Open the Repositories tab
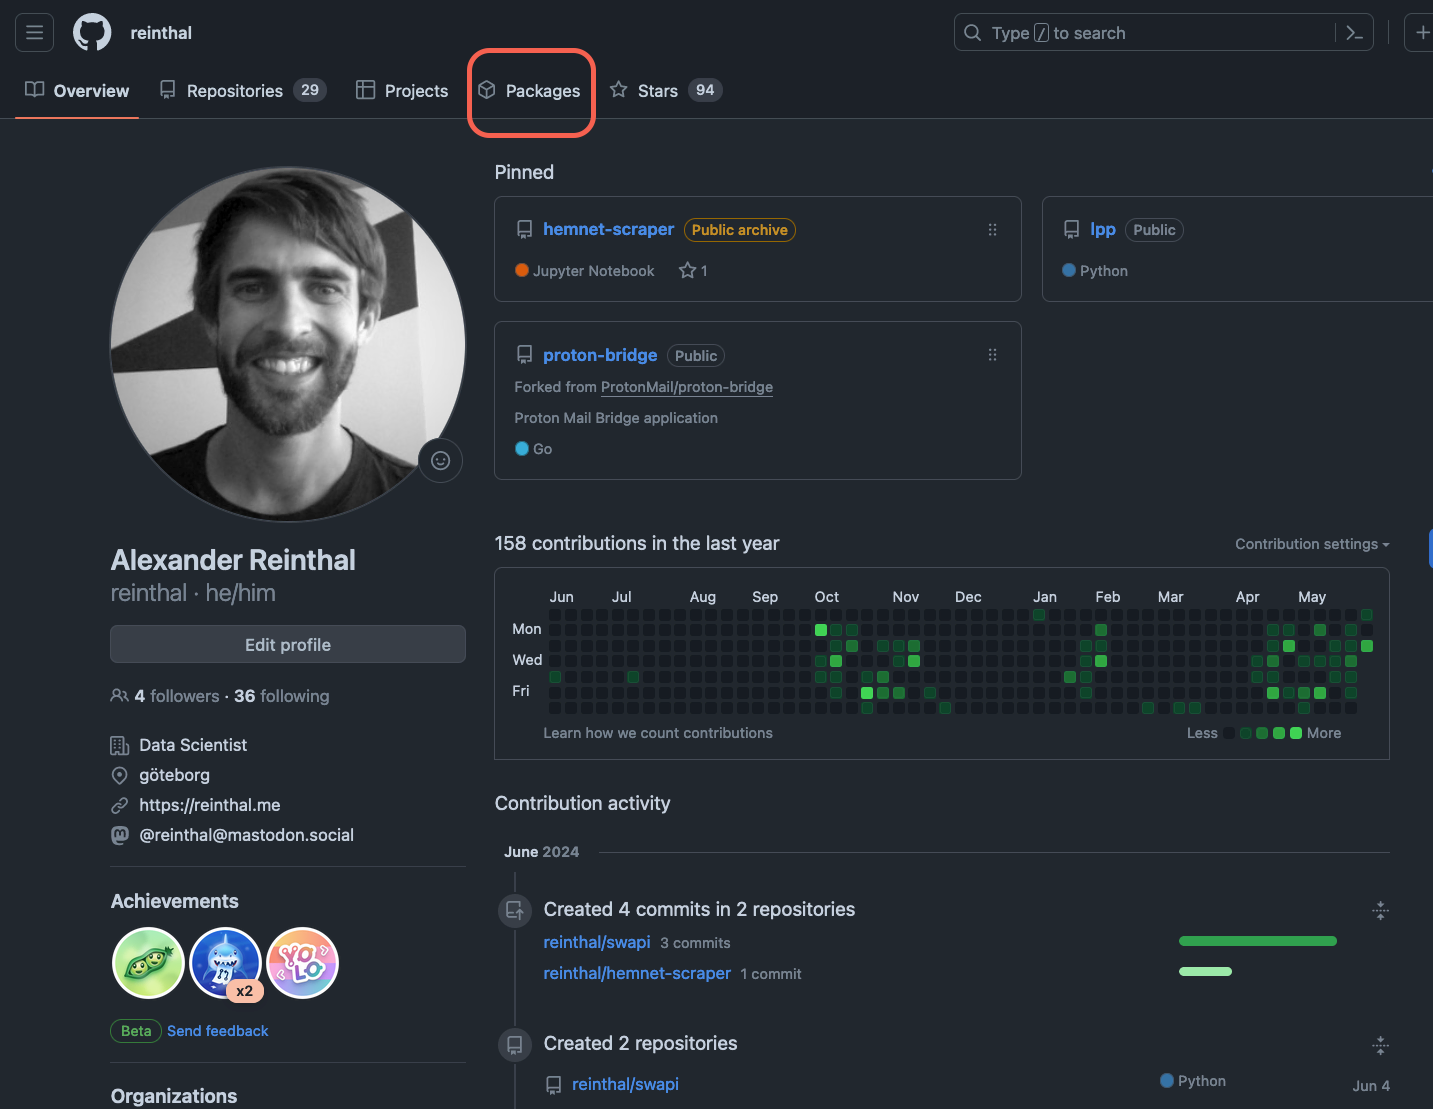The height and width of the screenshot is (1109, 1433). (x=243, y=91)
